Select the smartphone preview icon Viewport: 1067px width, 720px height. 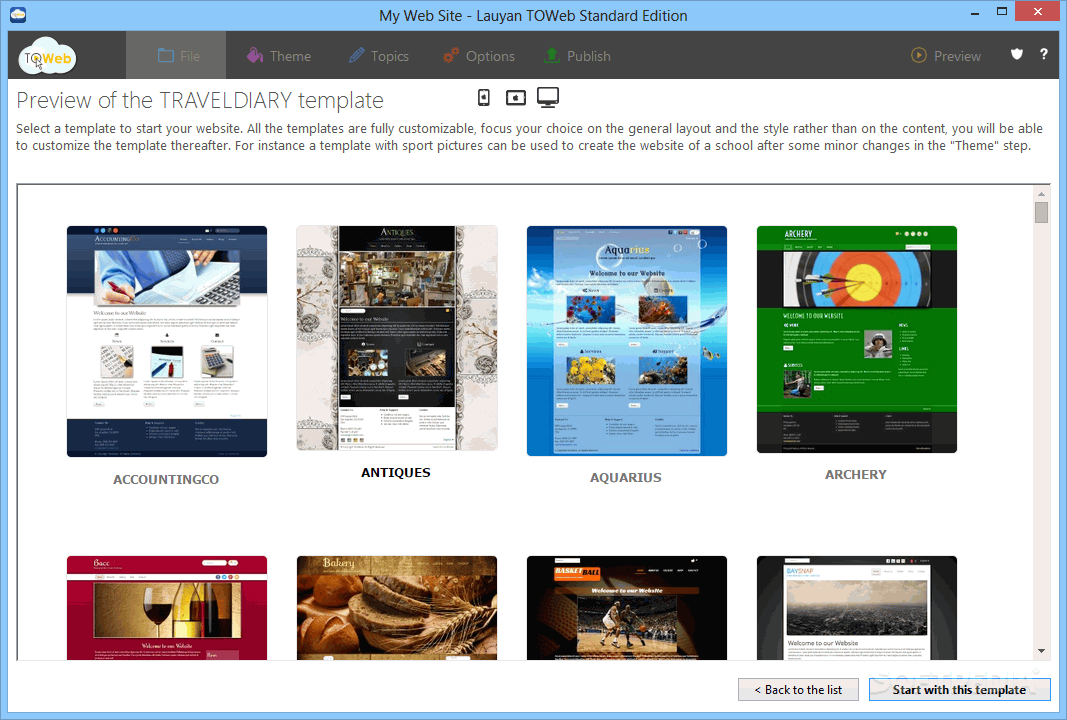pyautogui.click(x=484, y=98)
